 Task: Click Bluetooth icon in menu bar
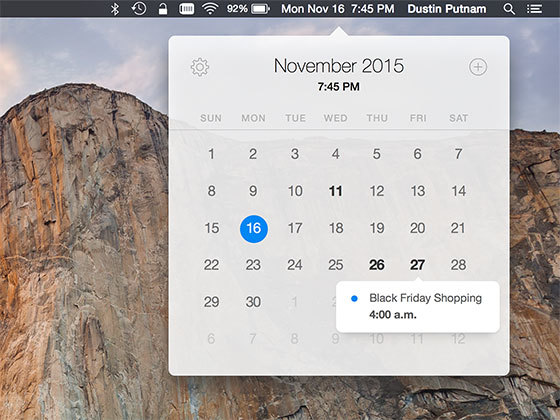(114, 9)
